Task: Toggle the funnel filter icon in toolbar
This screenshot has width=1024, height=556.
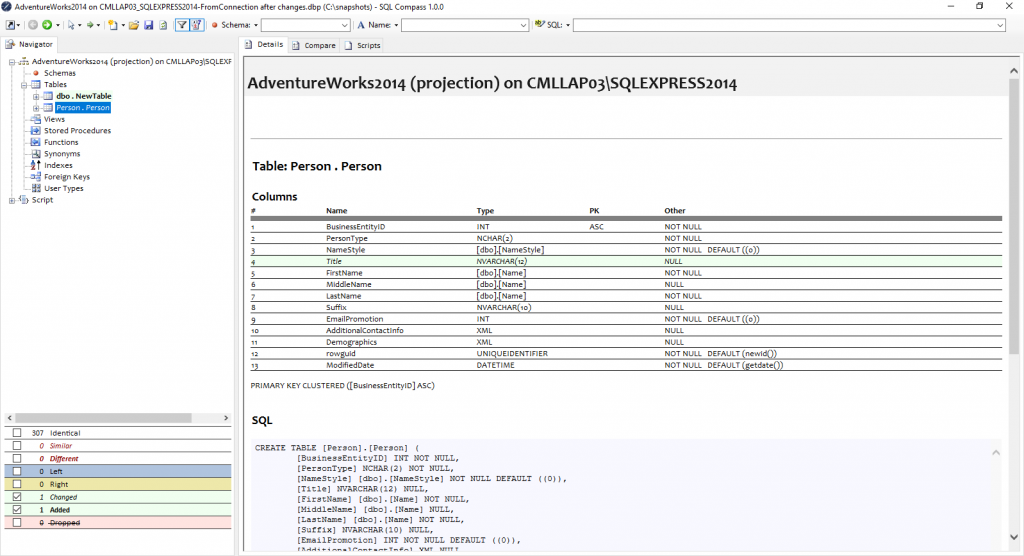Action: [182, 25]
